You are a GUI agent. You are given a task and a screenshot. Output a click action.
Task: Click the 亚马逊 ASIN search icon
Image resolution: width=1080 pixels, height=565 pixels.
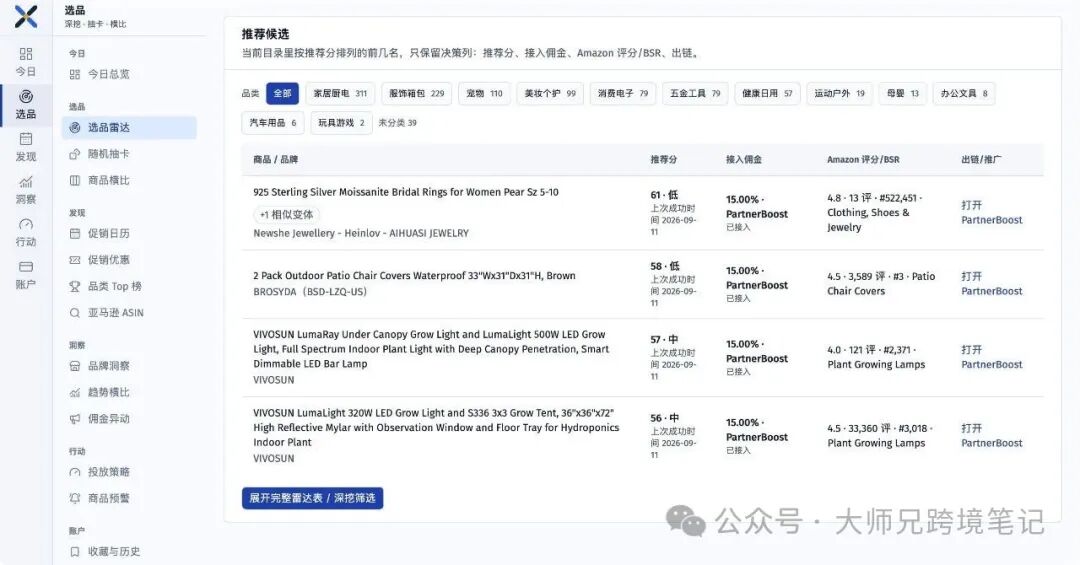click(x=75, y=313)
